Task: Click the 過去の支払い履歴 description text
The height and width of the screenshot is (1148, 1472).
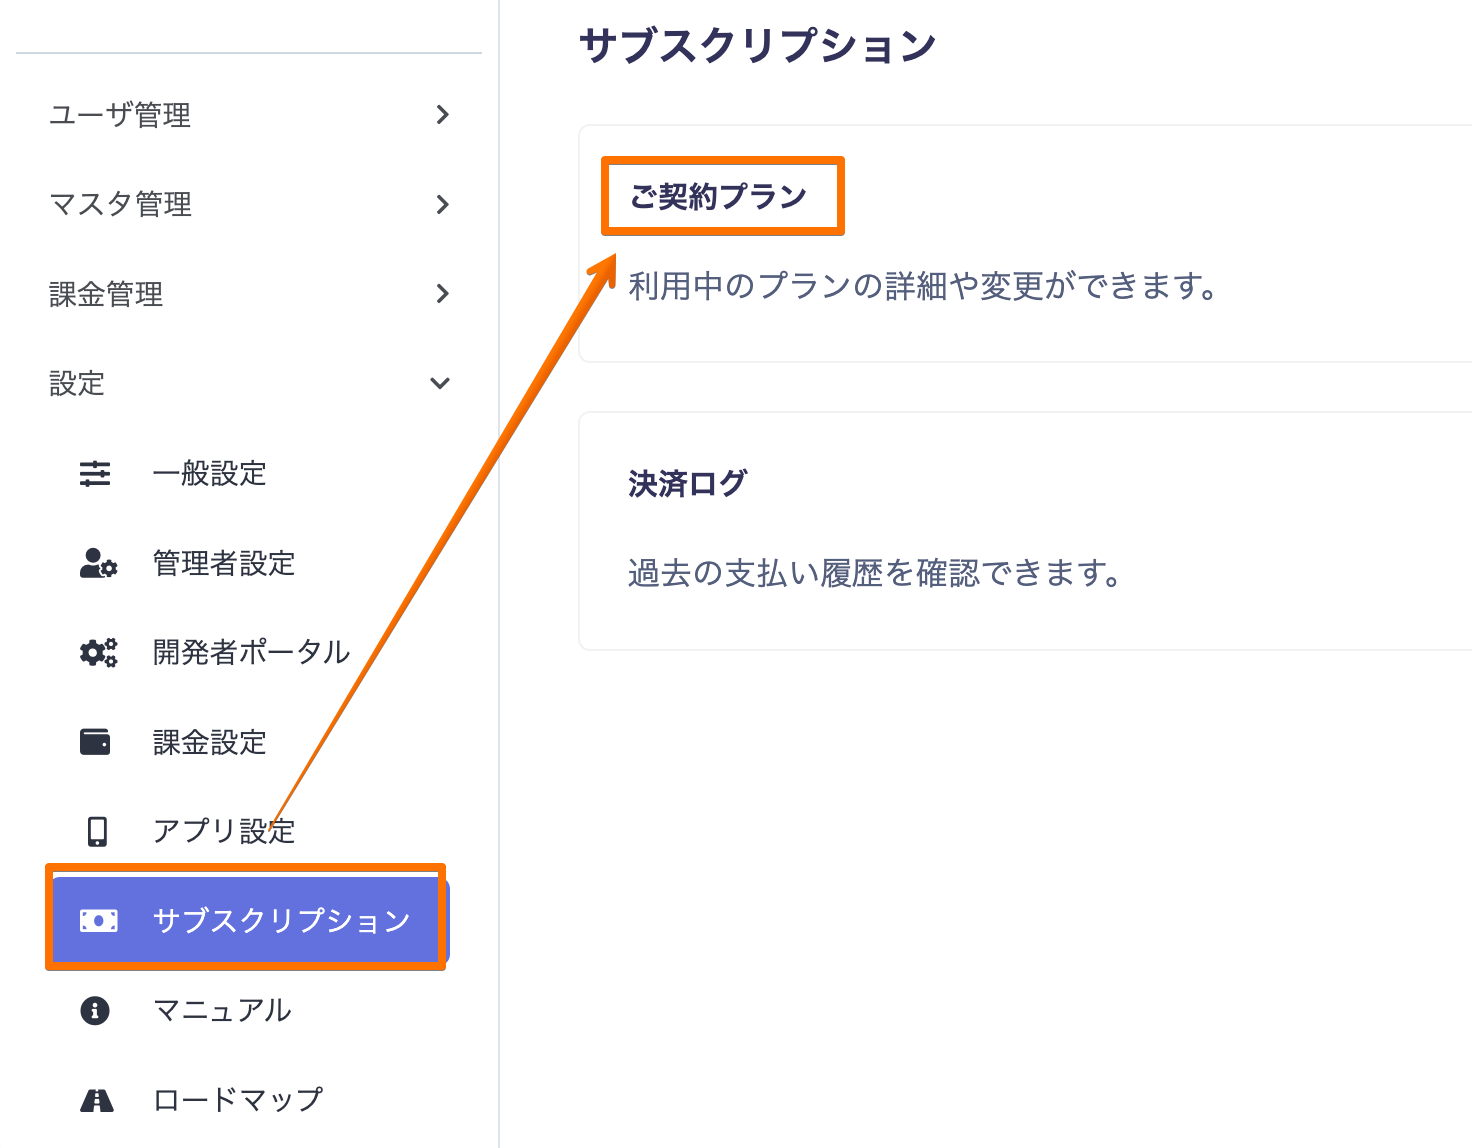Action: 874,574
